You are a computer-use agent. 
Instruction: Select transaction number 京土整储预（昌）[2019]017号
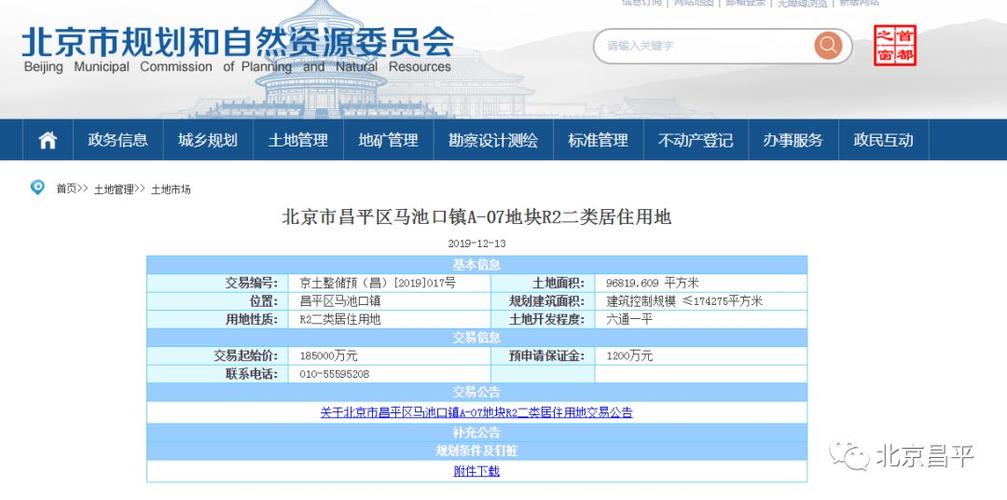pyautogui.click(x=378, y=283)
